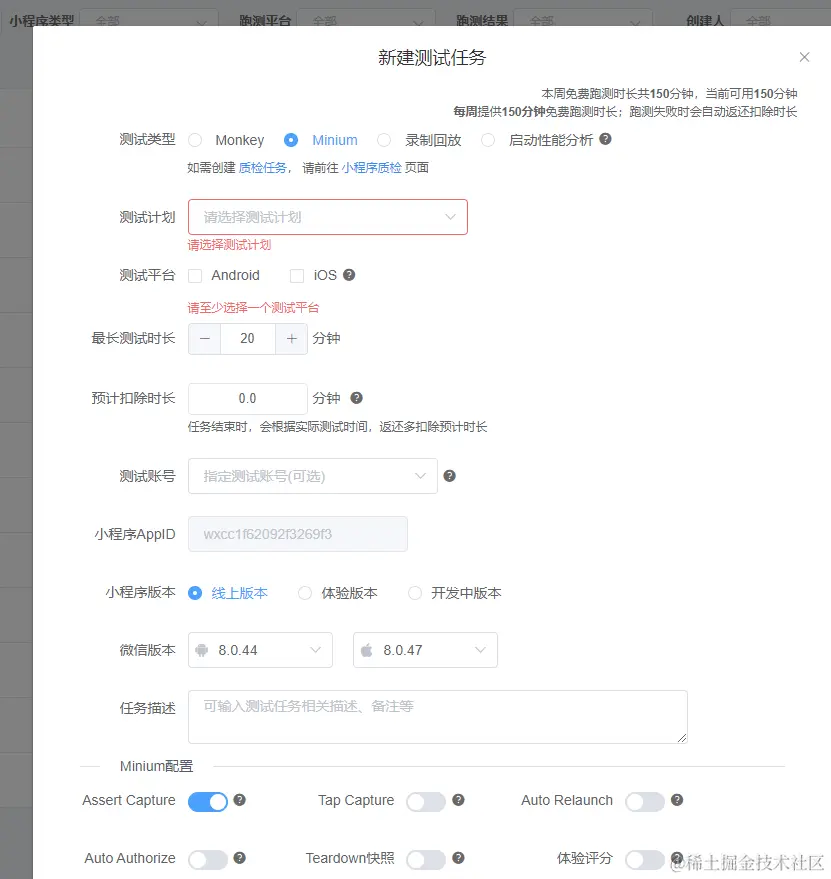Click help icon beside iOS platform

click(x=349, y=275)
